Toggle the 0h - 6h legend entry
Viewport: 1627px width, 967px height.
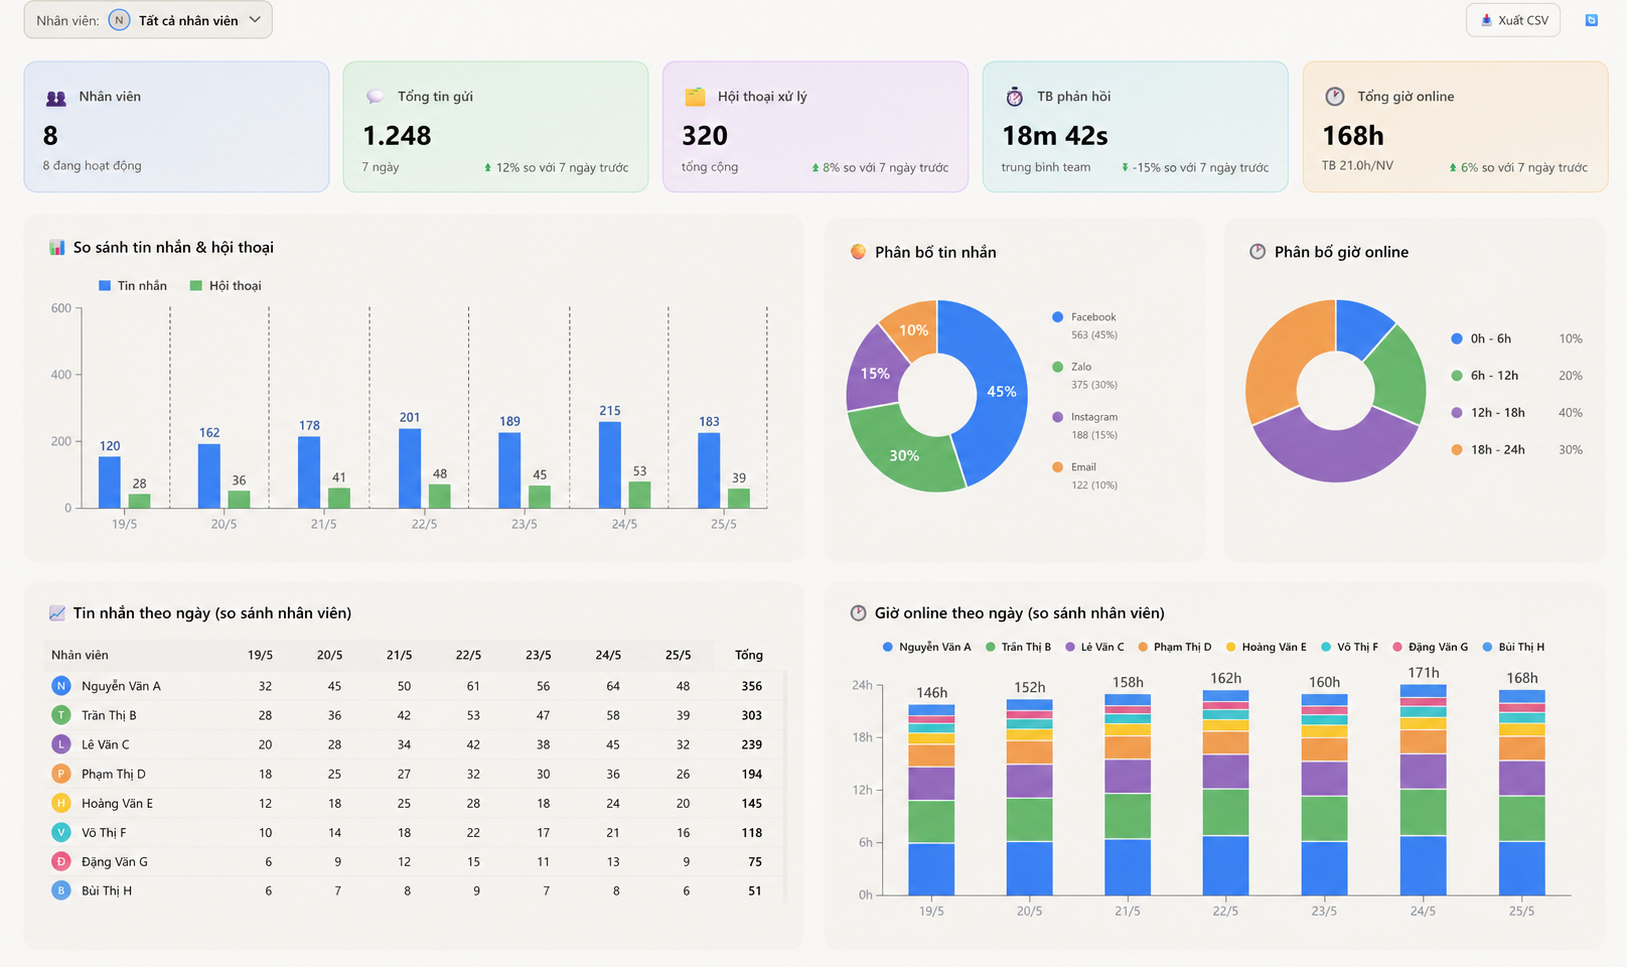click(x=1516, y=339)
